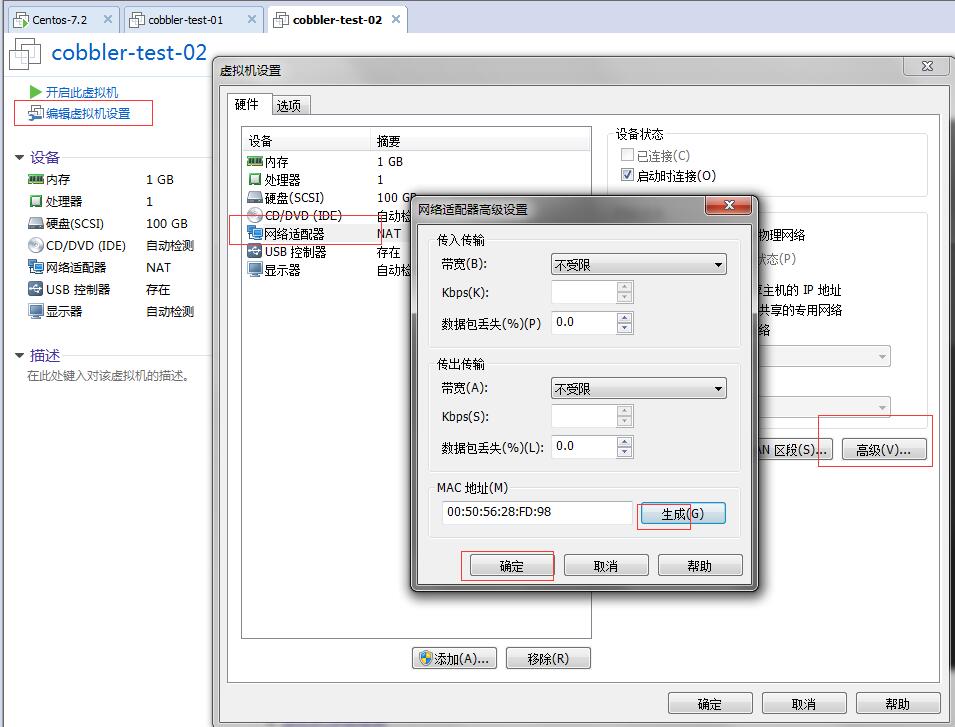Decrease outgoing packet loss stepper down arrow
The height and width of the screenshot is (727, 955).
point(624,452)
